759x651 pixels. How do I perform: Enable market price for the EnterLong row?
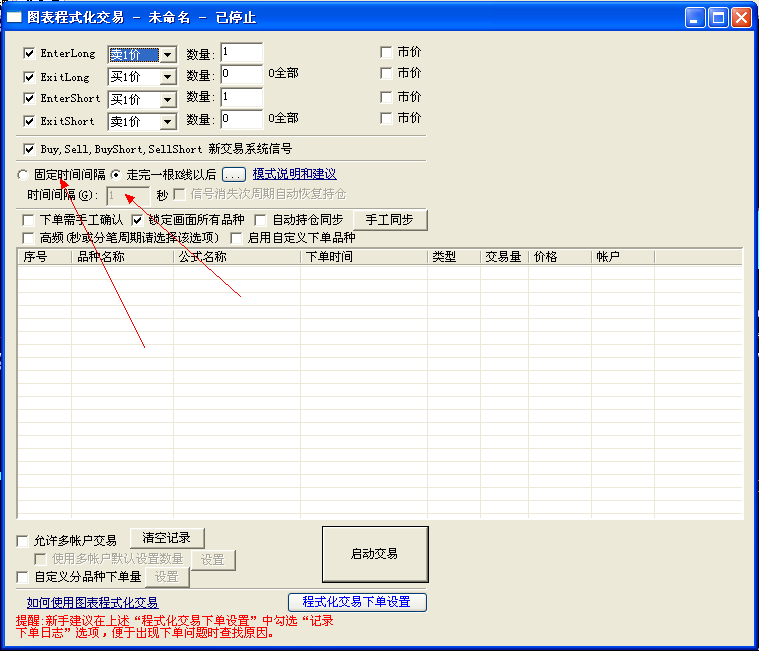coord(386,52)
